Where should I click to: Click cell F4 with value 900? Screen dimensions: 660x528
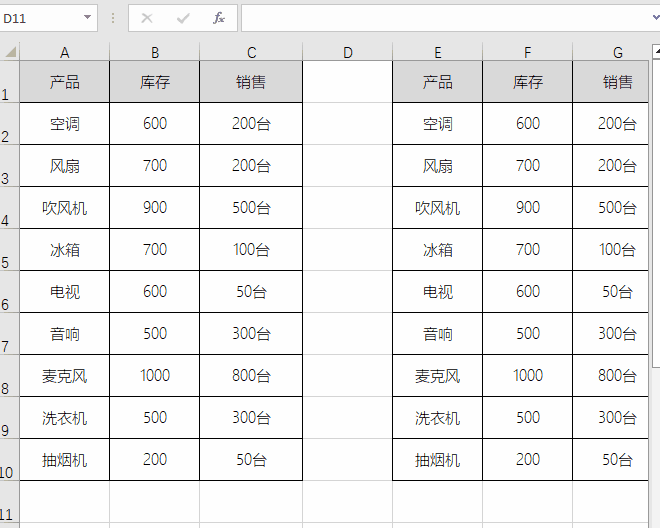pos(527,208)
